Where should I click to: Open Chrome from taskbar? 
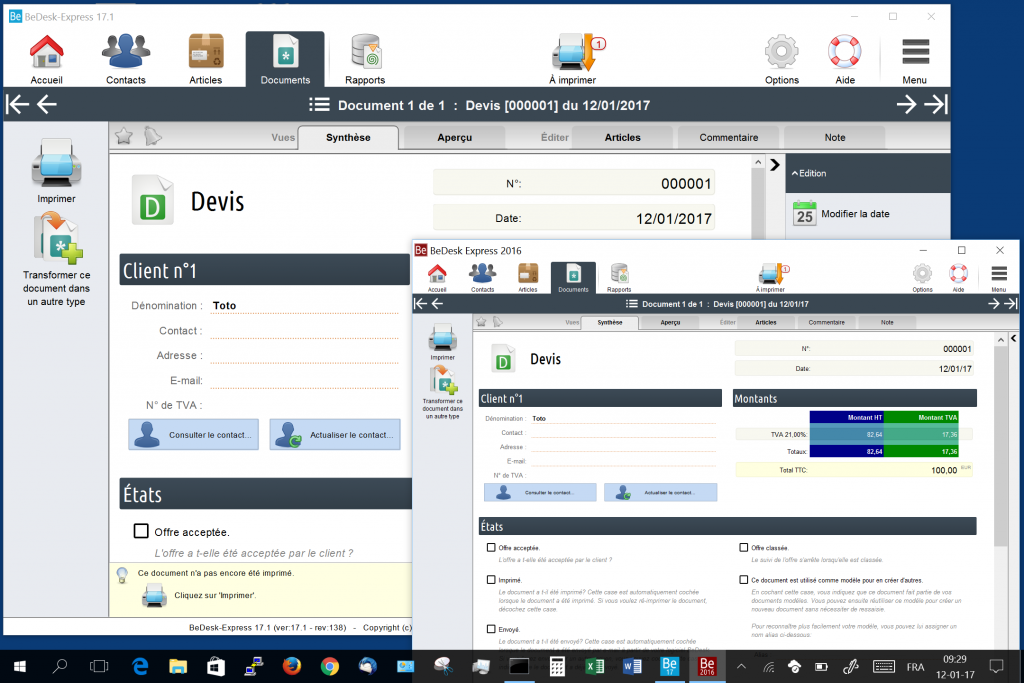pos(330,667)
